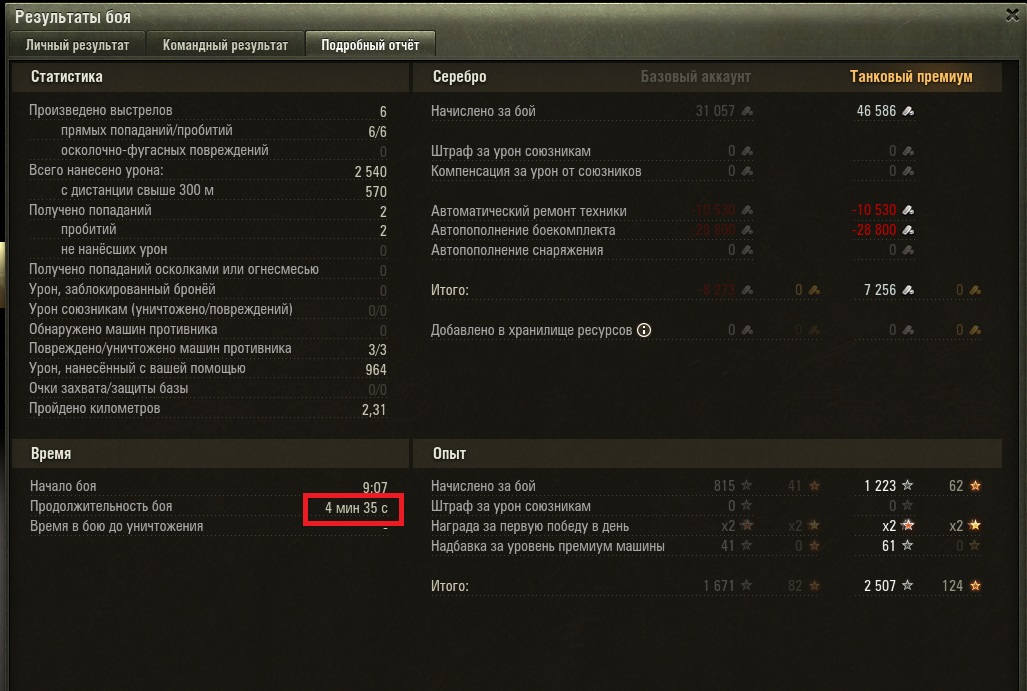1027x691 pixels.
Task: Select the Базовый аккаунт column header
Action: coord(695,77)
